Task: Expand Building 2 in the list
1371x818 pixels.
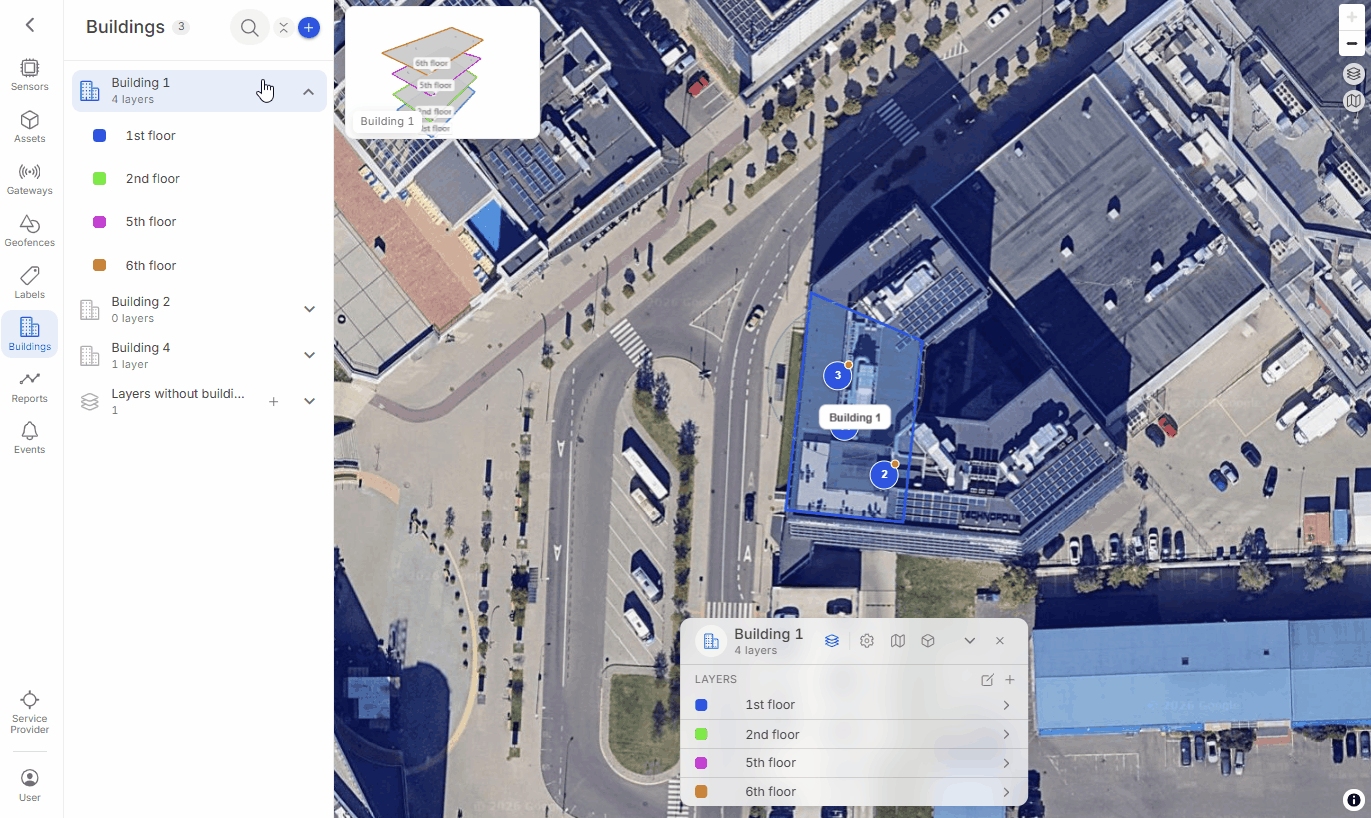Action: pos(309,309)
